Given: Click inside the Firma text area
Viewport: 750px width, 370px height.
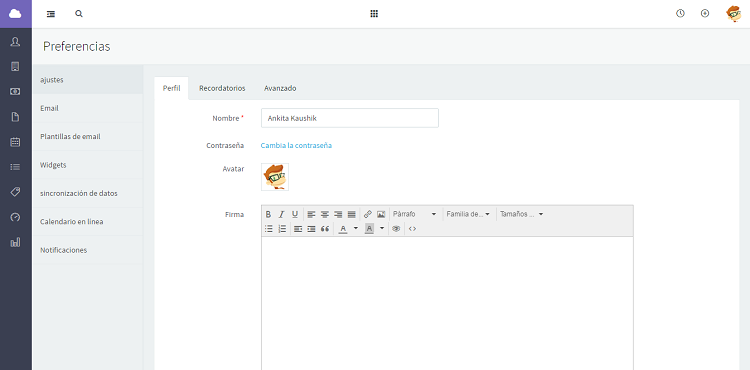Looking at the screenshot, I should click(447, 303).
